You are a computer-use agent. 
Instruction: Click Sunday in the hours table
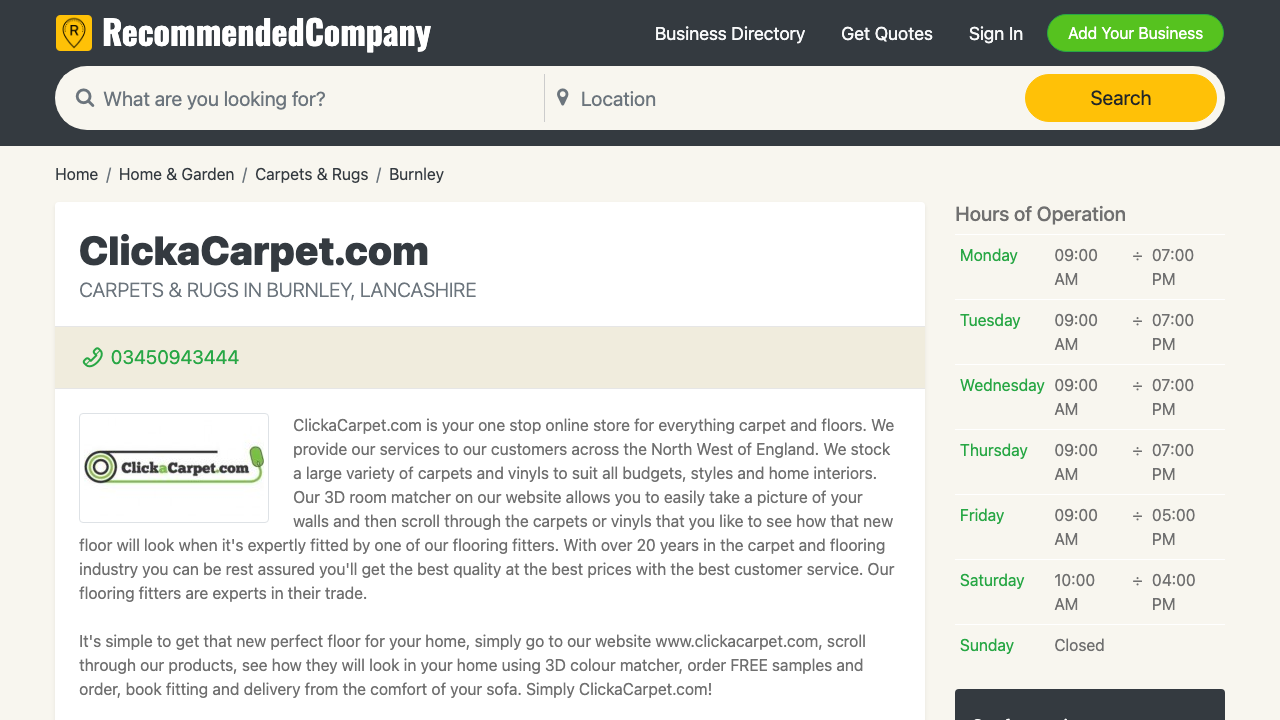coord(986,645)
